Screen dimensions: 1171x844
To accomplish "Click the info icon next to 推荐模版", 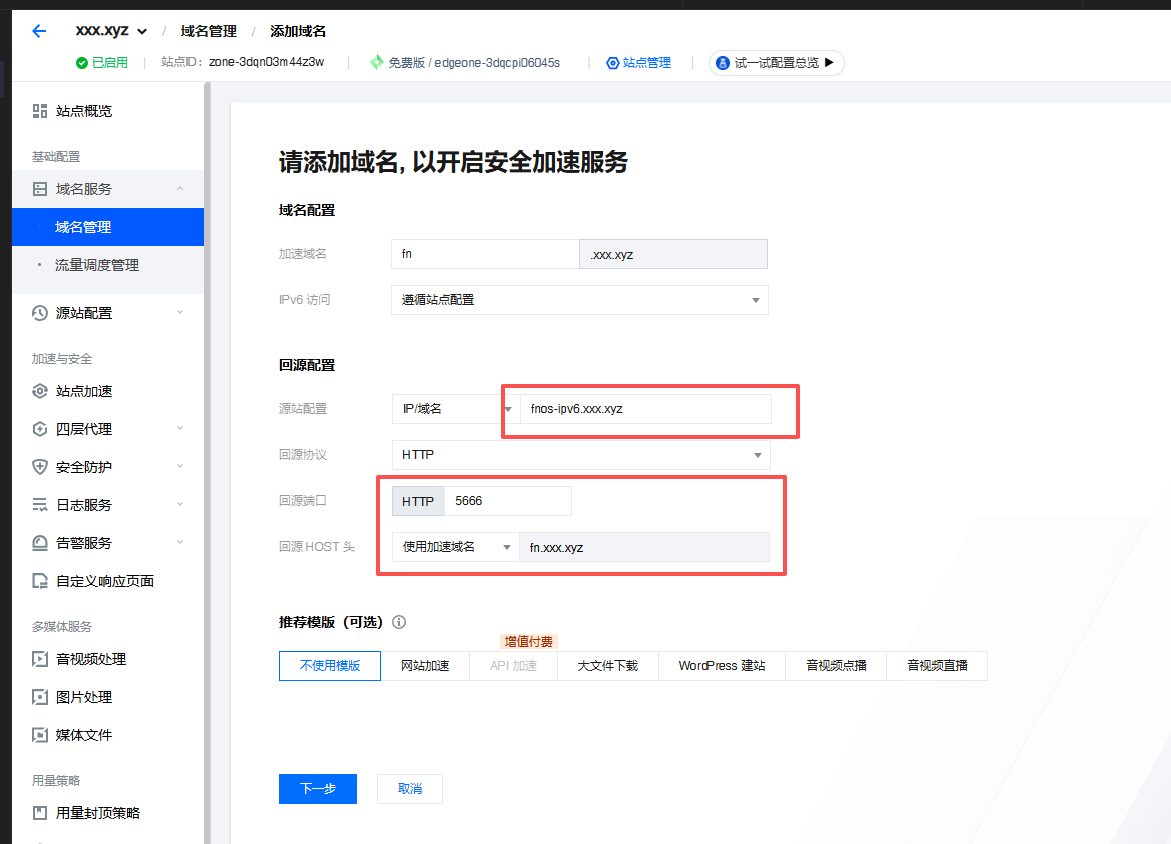I will click(400, 622).
